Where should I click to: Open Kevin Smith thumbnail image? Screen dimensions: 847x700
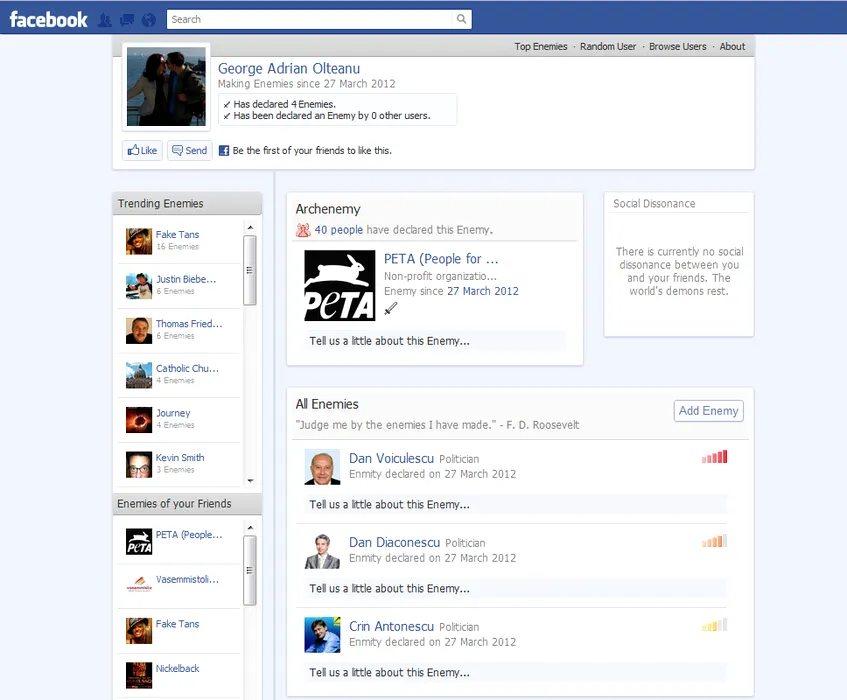coord(139,465)
